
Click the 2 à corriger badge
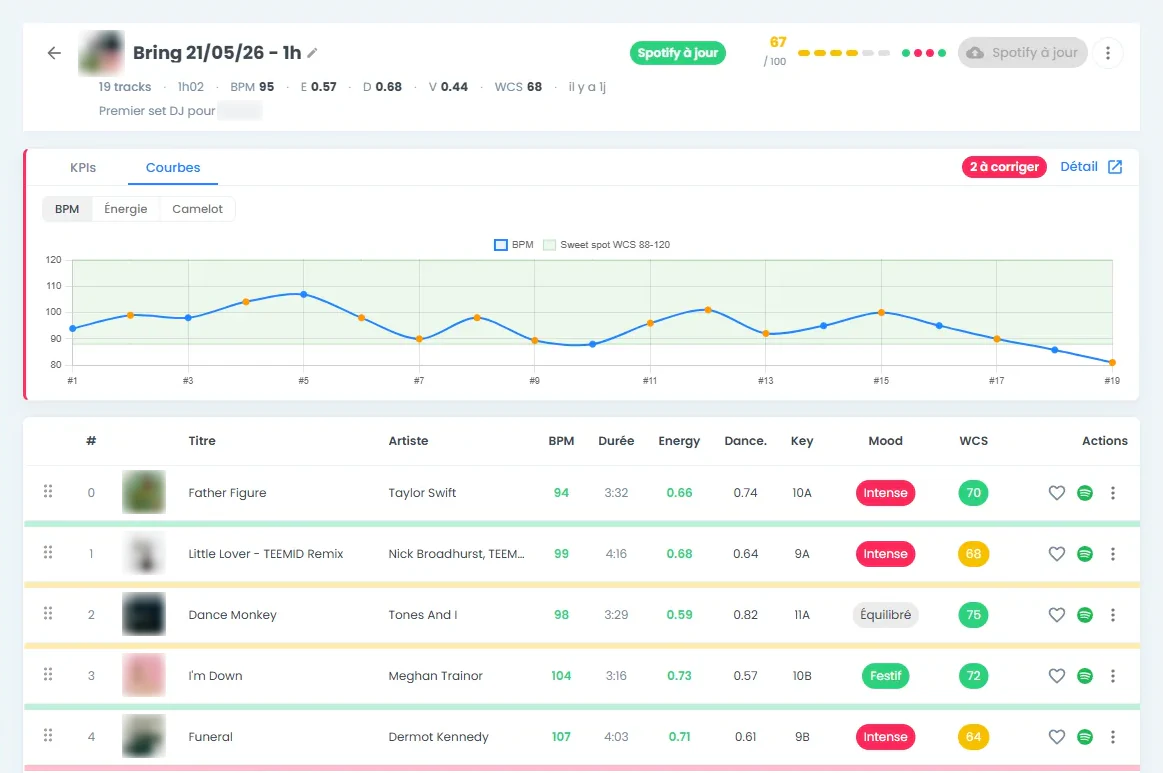point(1004,167)
